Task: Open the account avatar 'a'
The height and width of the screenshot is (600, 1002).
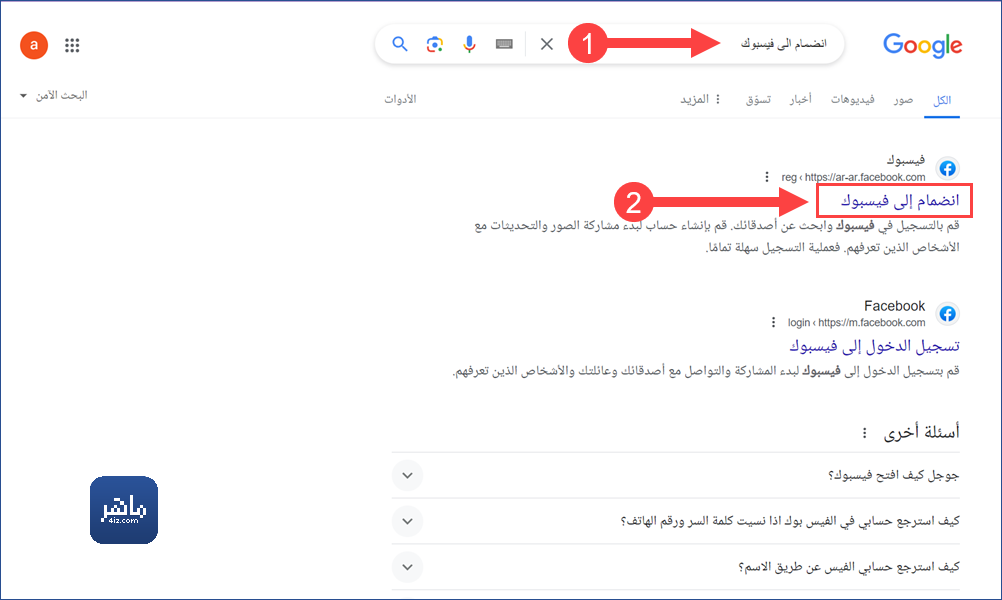Action: 34,45
